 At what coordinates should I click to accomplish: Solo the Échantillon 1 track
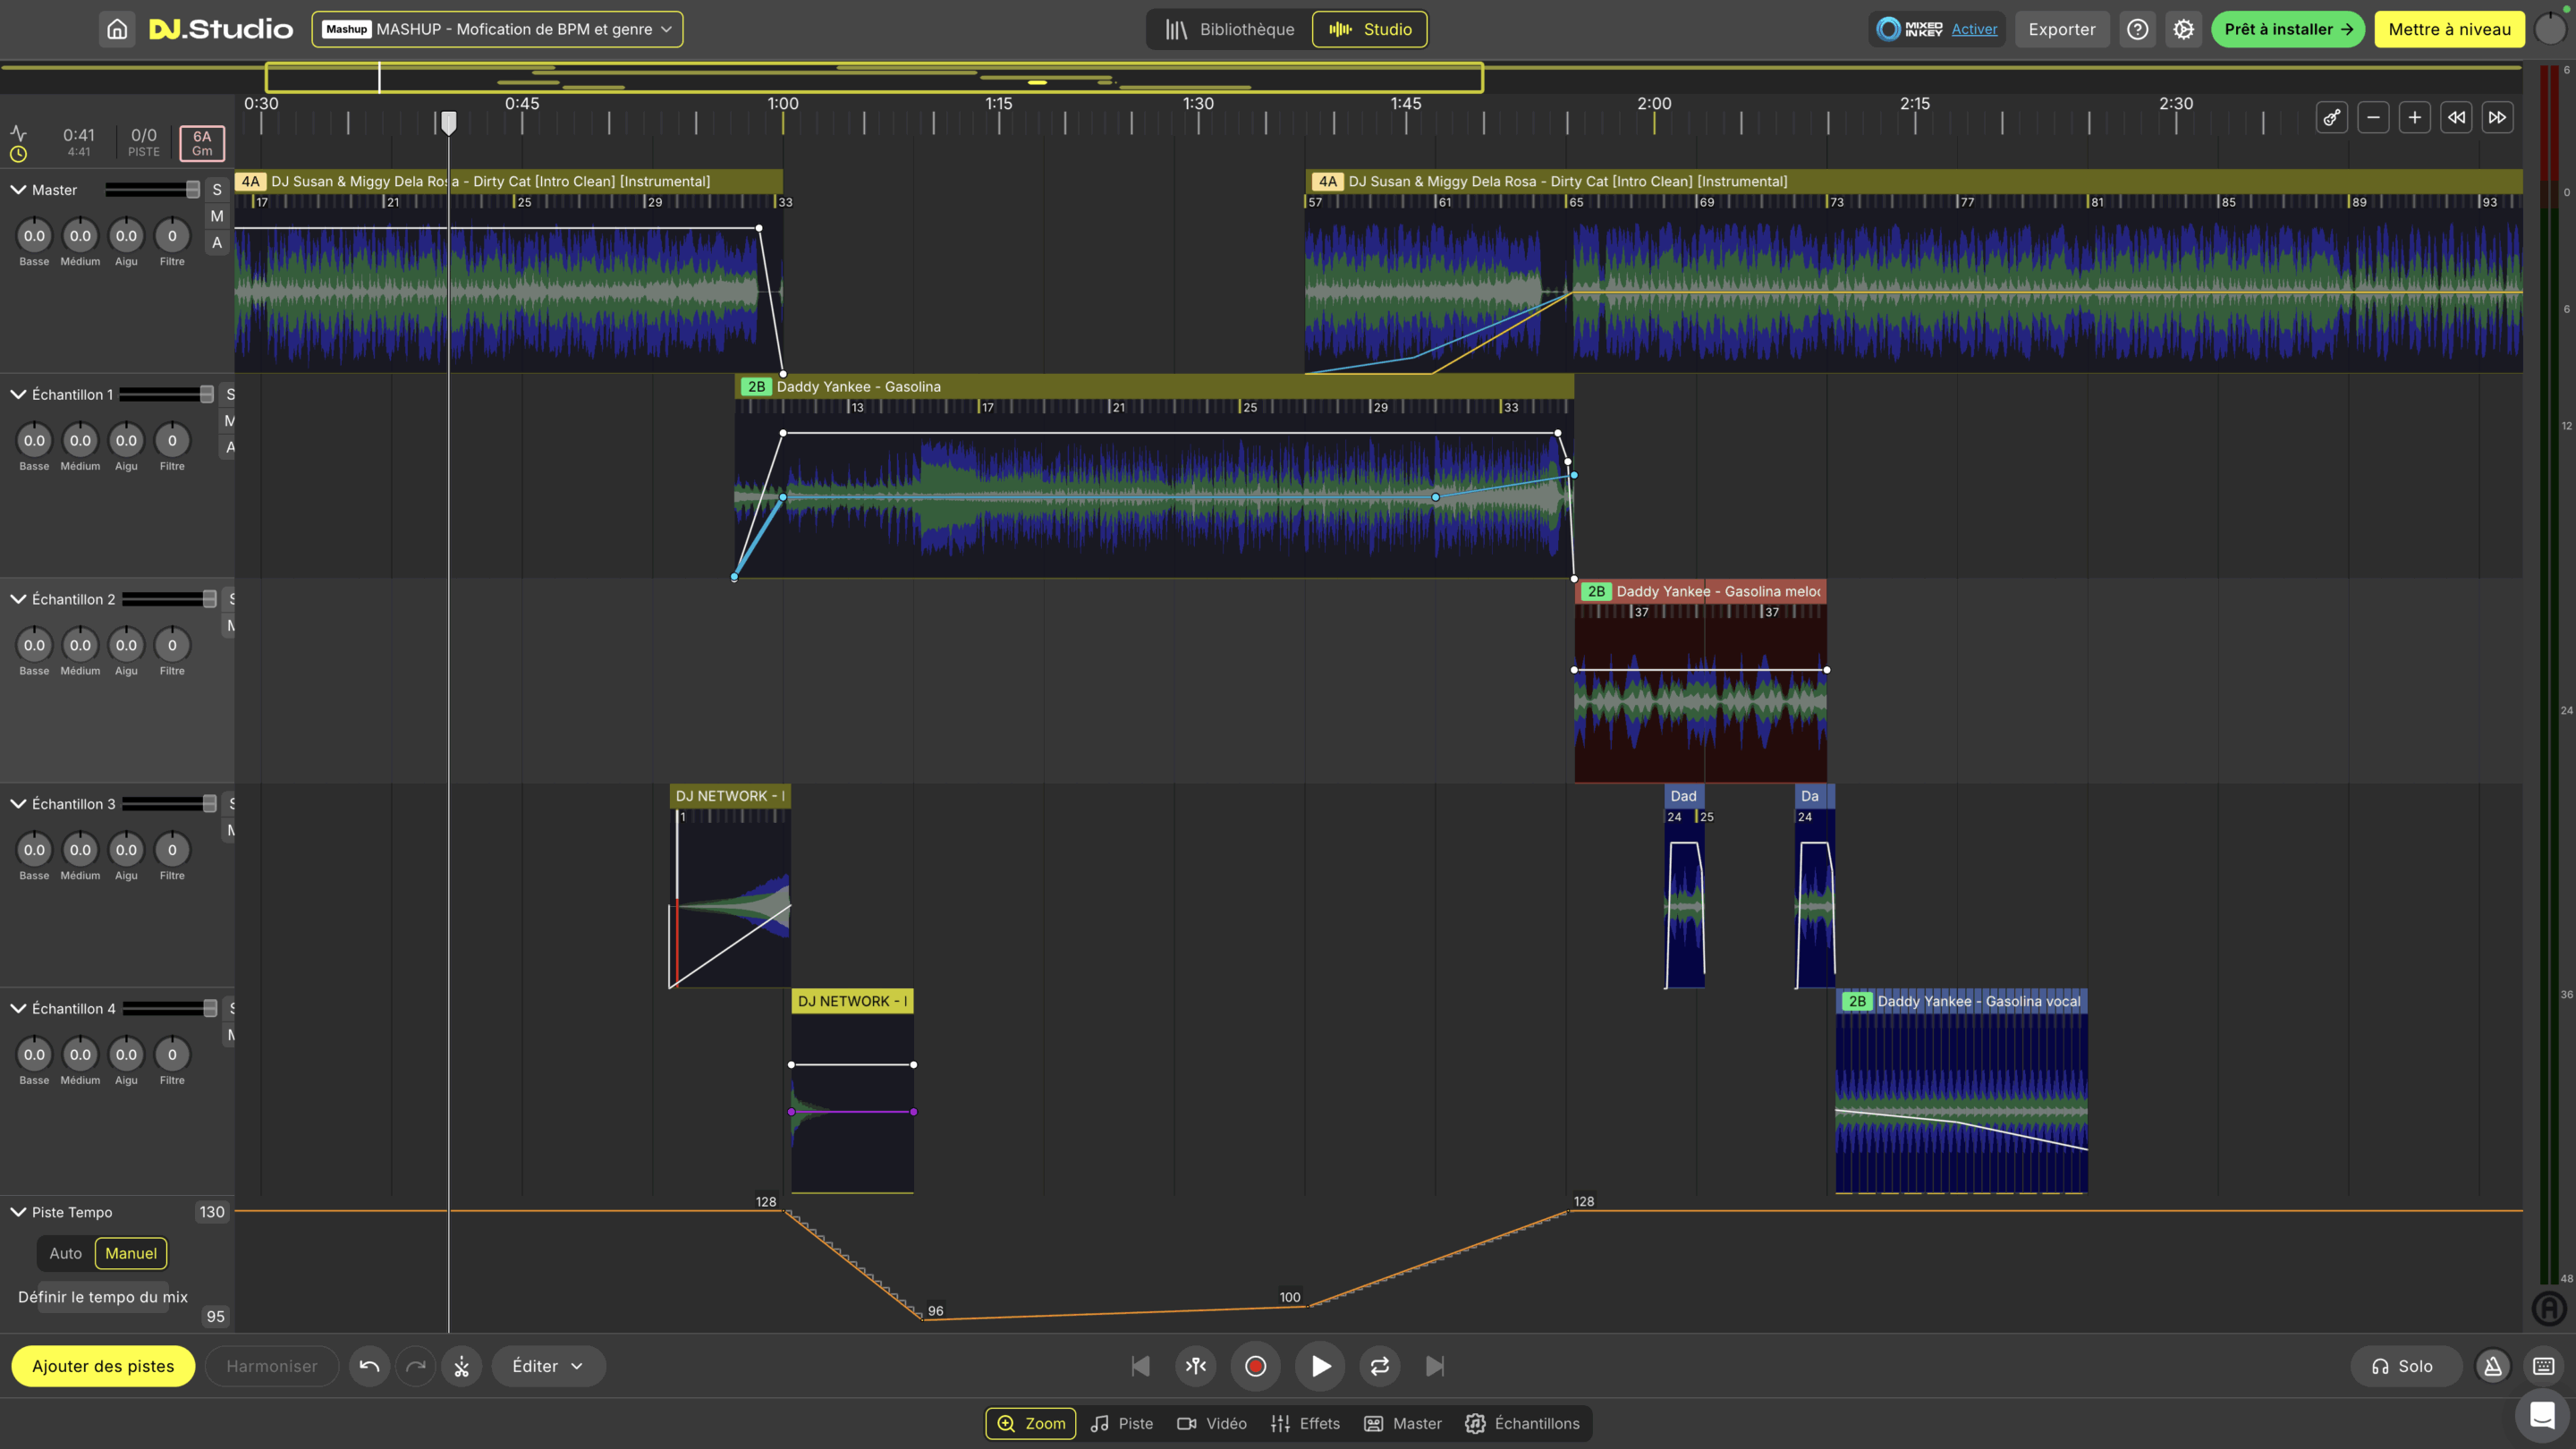(x=229, y=394)
